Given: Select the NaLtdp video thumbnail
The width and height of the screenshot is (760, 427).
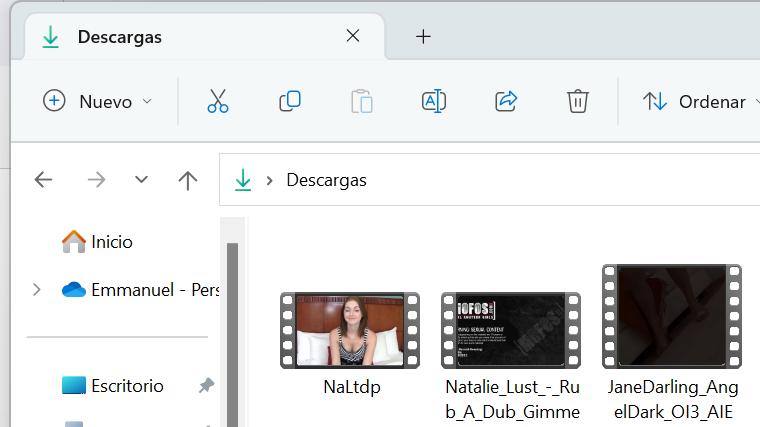Looking at the screenshot, I should [x=350, y=331].
